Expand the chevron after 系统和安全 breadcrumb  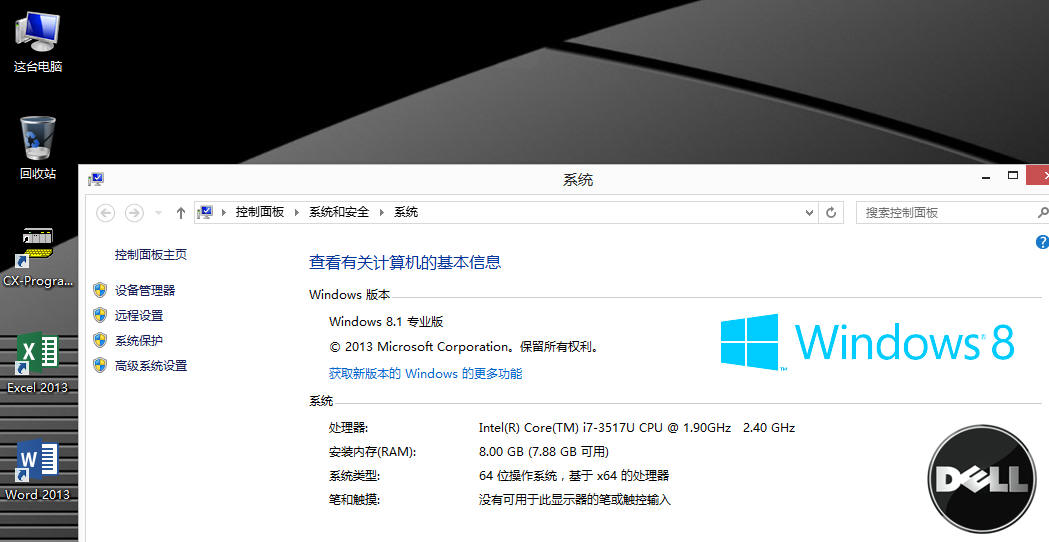point(382,213)
